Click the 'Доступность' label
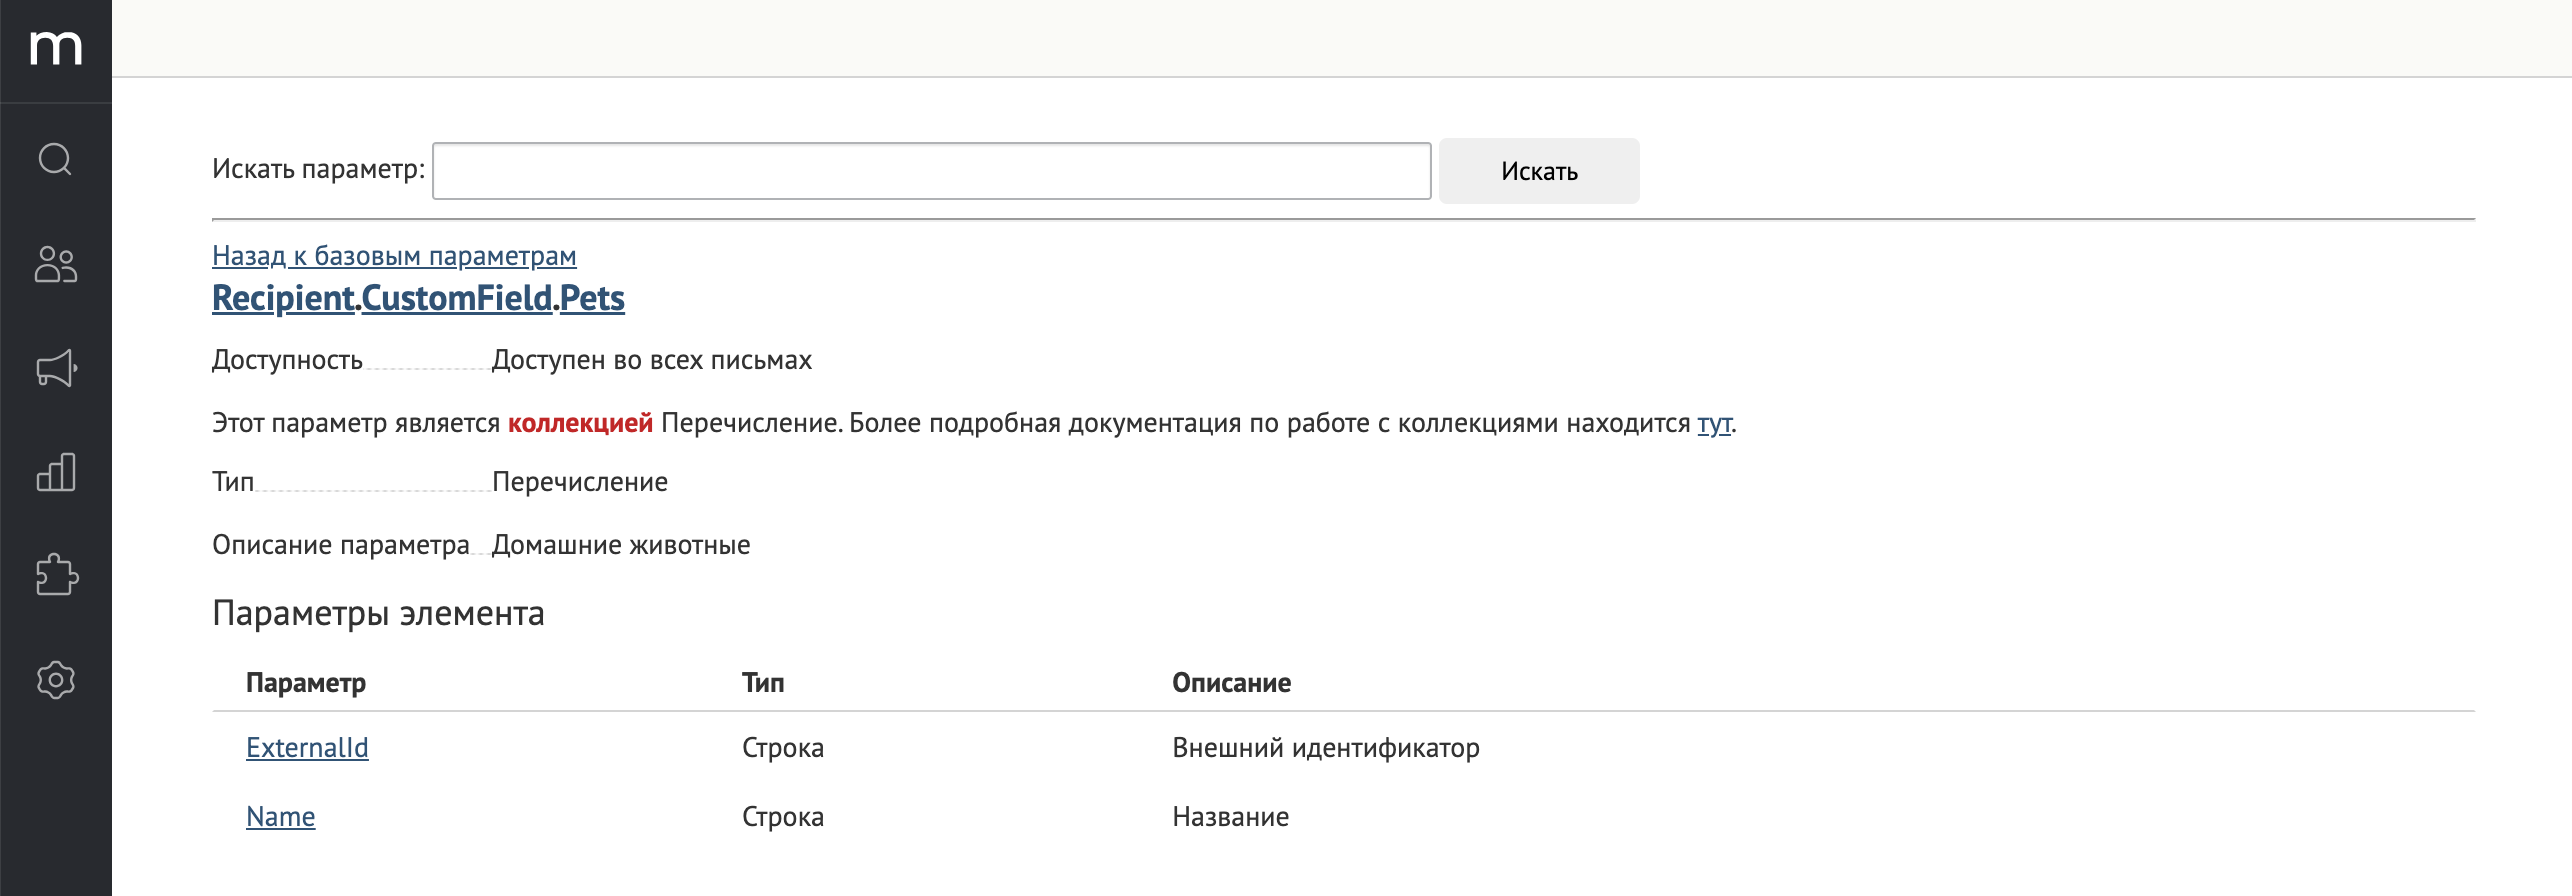Image resolution: width=2572 pixels, height=896 pixels. click(x=287, y=360)
